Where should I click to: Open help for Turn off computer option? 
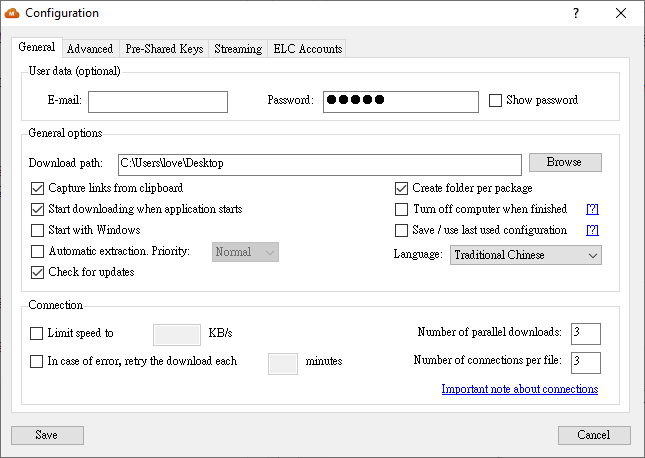(592, 210)
